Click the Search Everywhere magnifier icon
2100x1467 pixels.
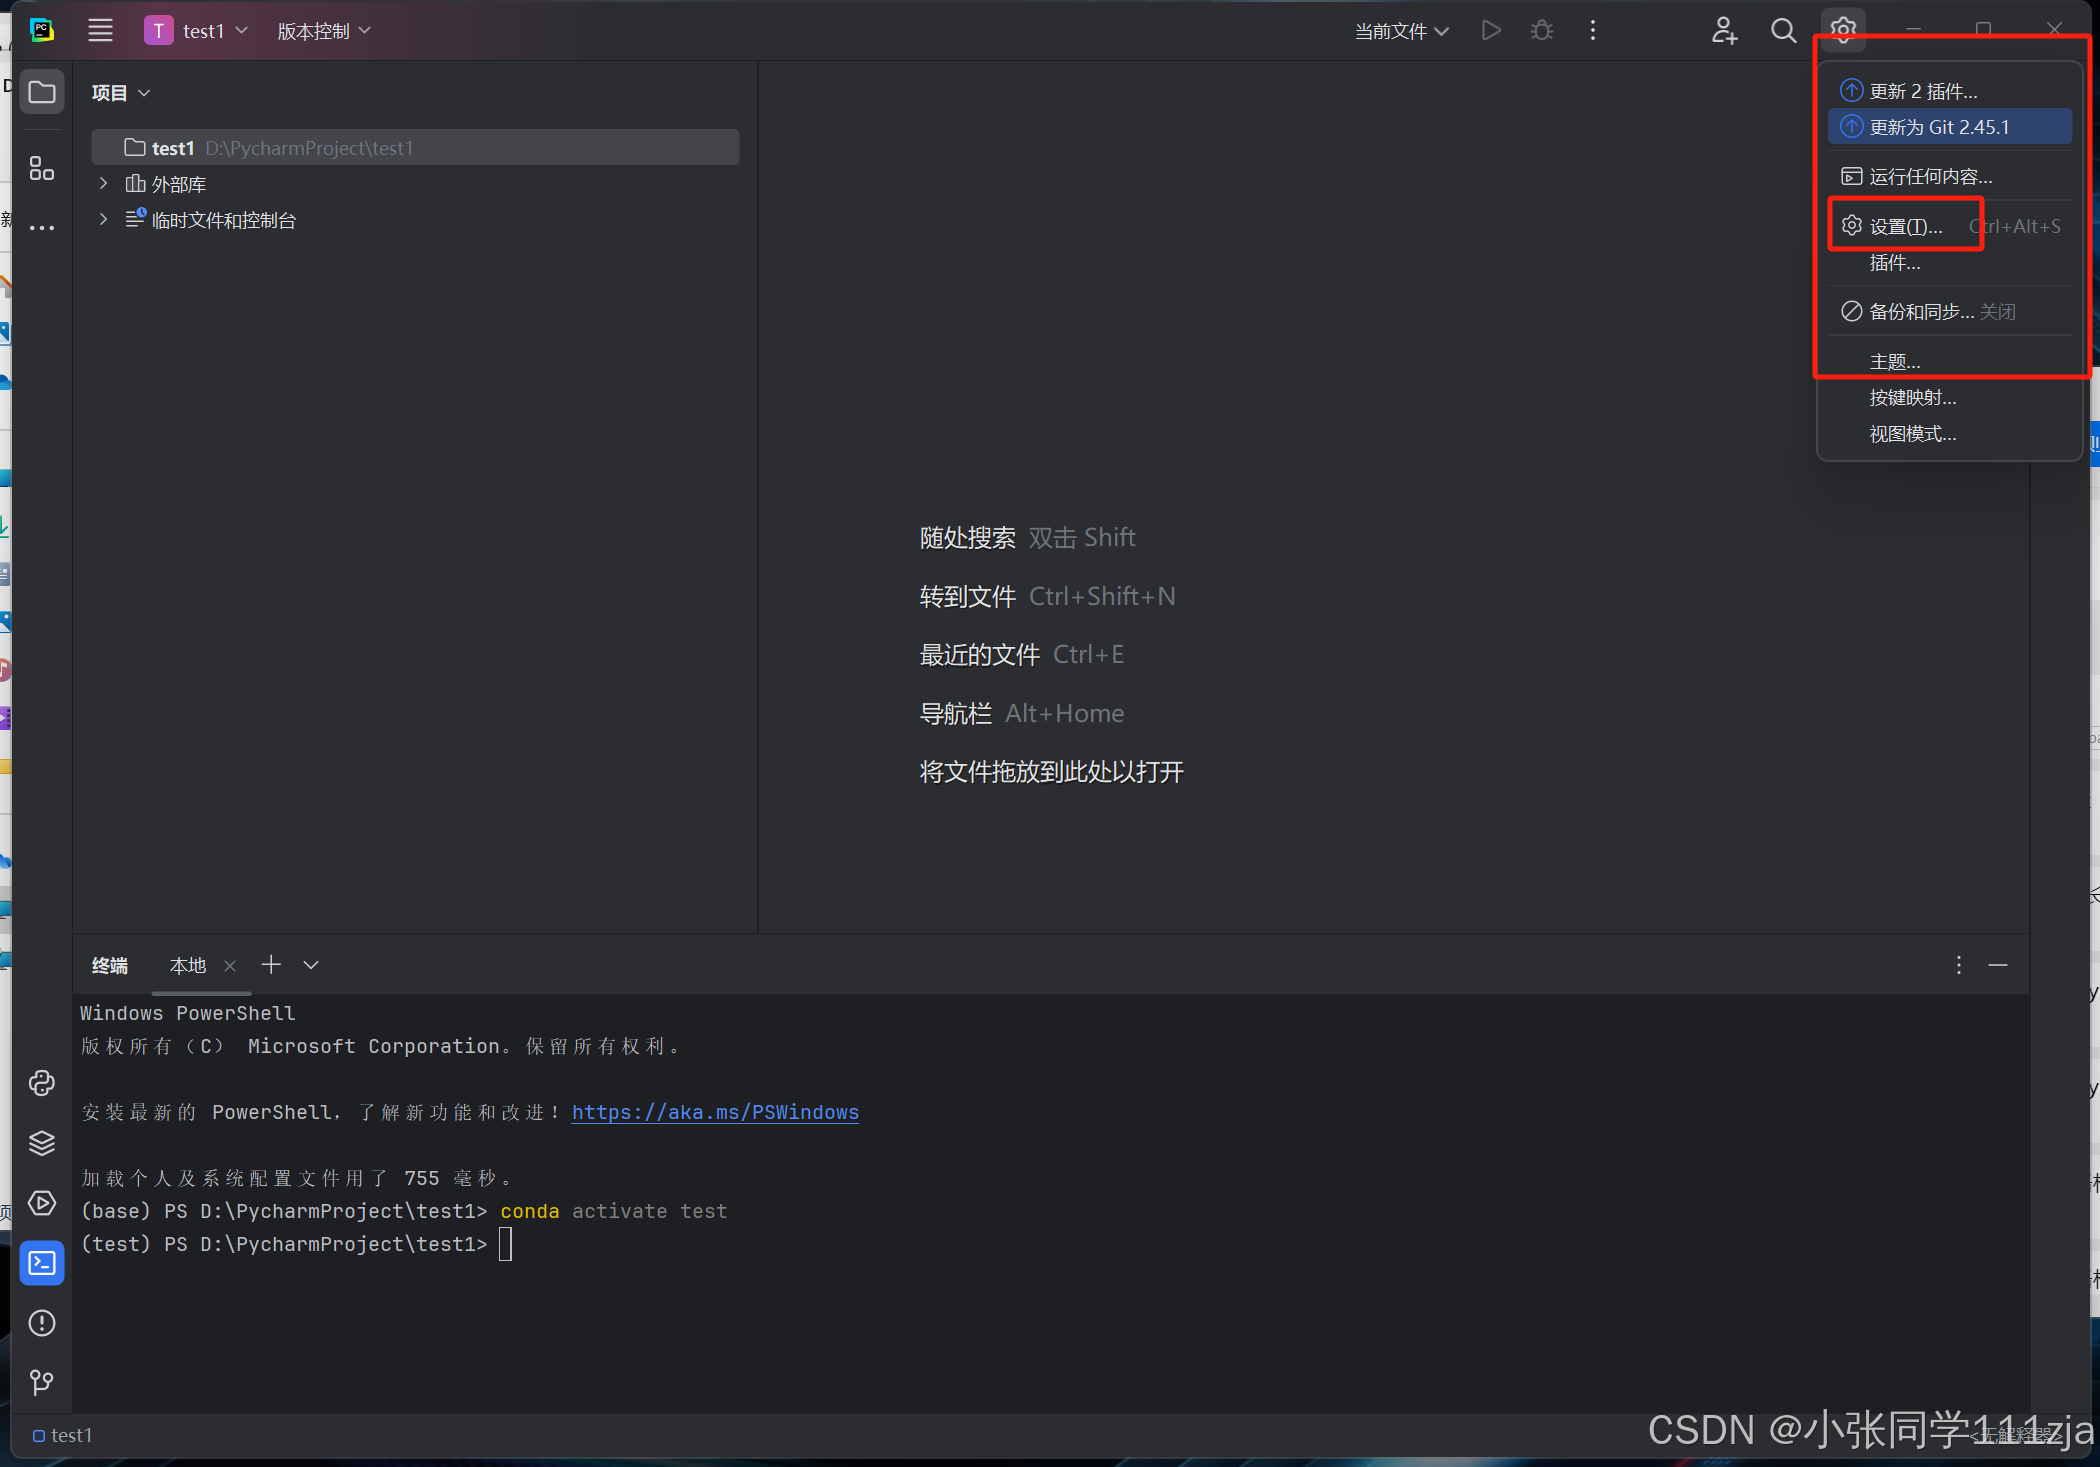point(1783,31)
